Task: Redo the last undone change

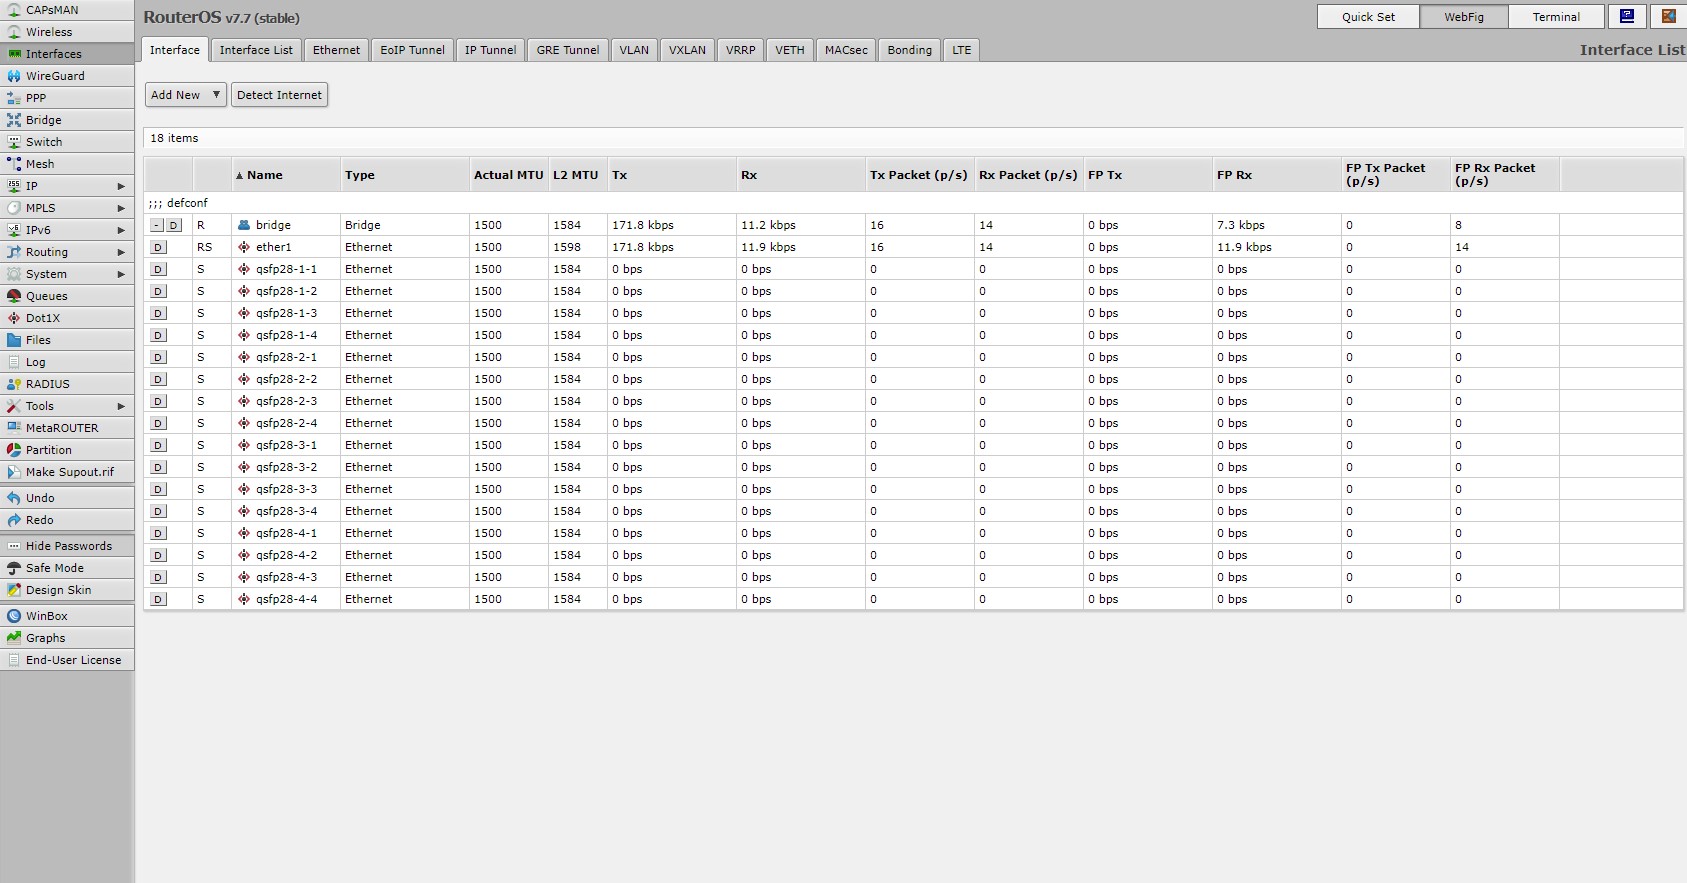Action: coord(67,520)
